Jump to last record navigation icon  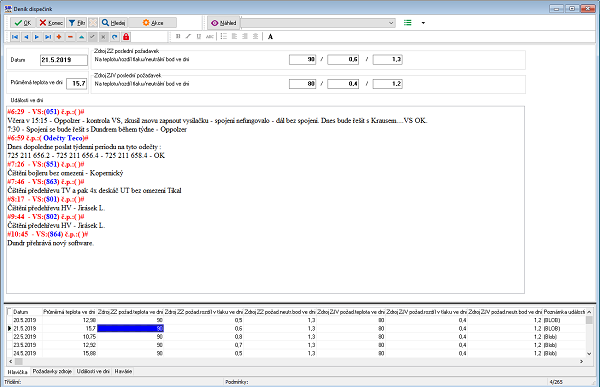point(48,37)
